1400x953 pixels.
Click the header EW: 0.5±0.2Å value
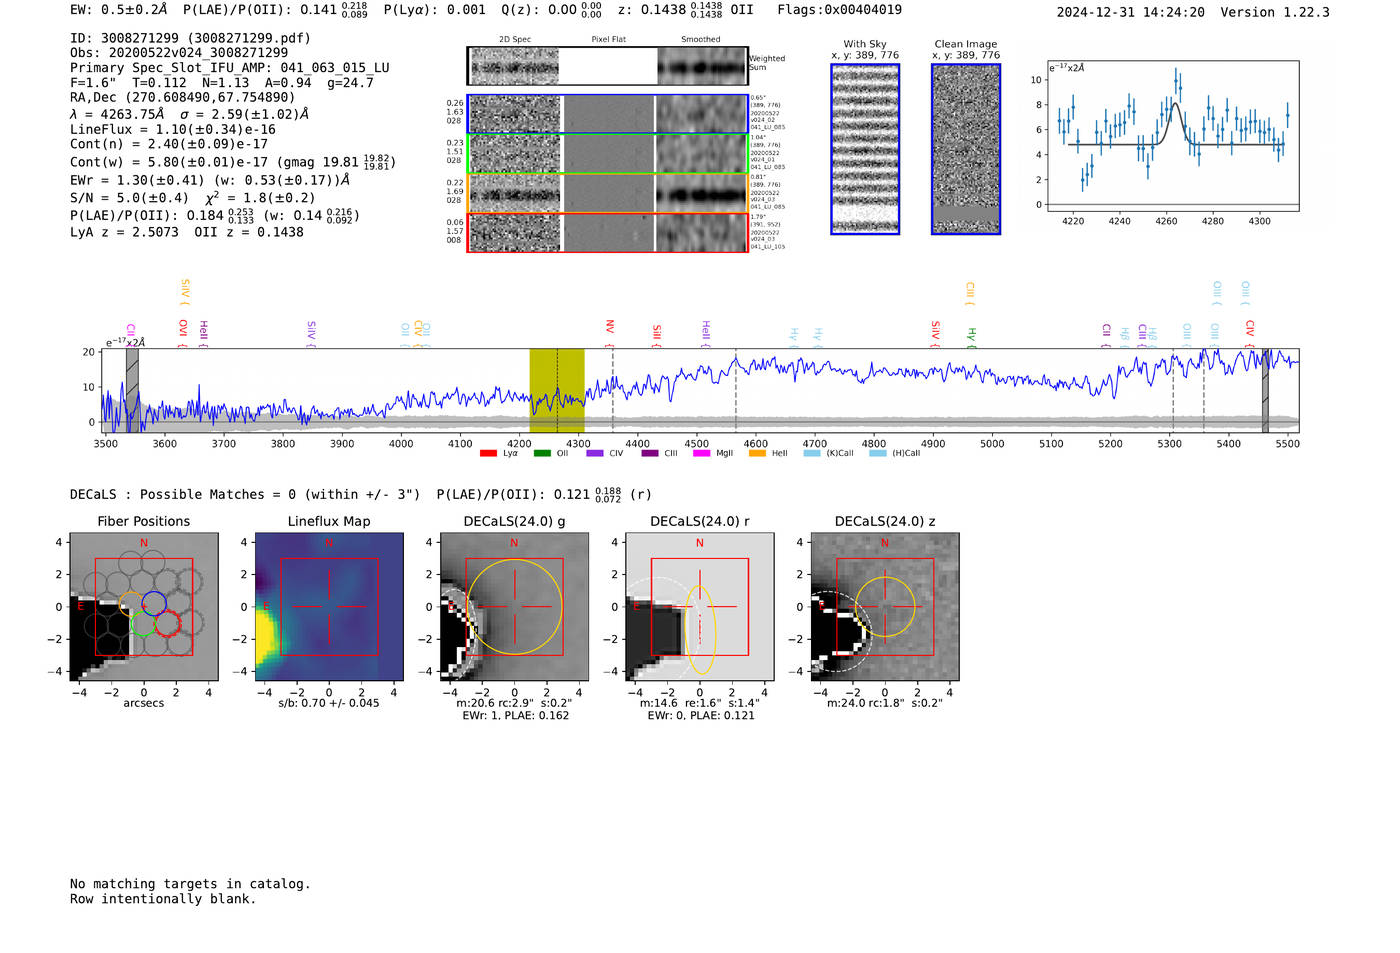[118, 10]
